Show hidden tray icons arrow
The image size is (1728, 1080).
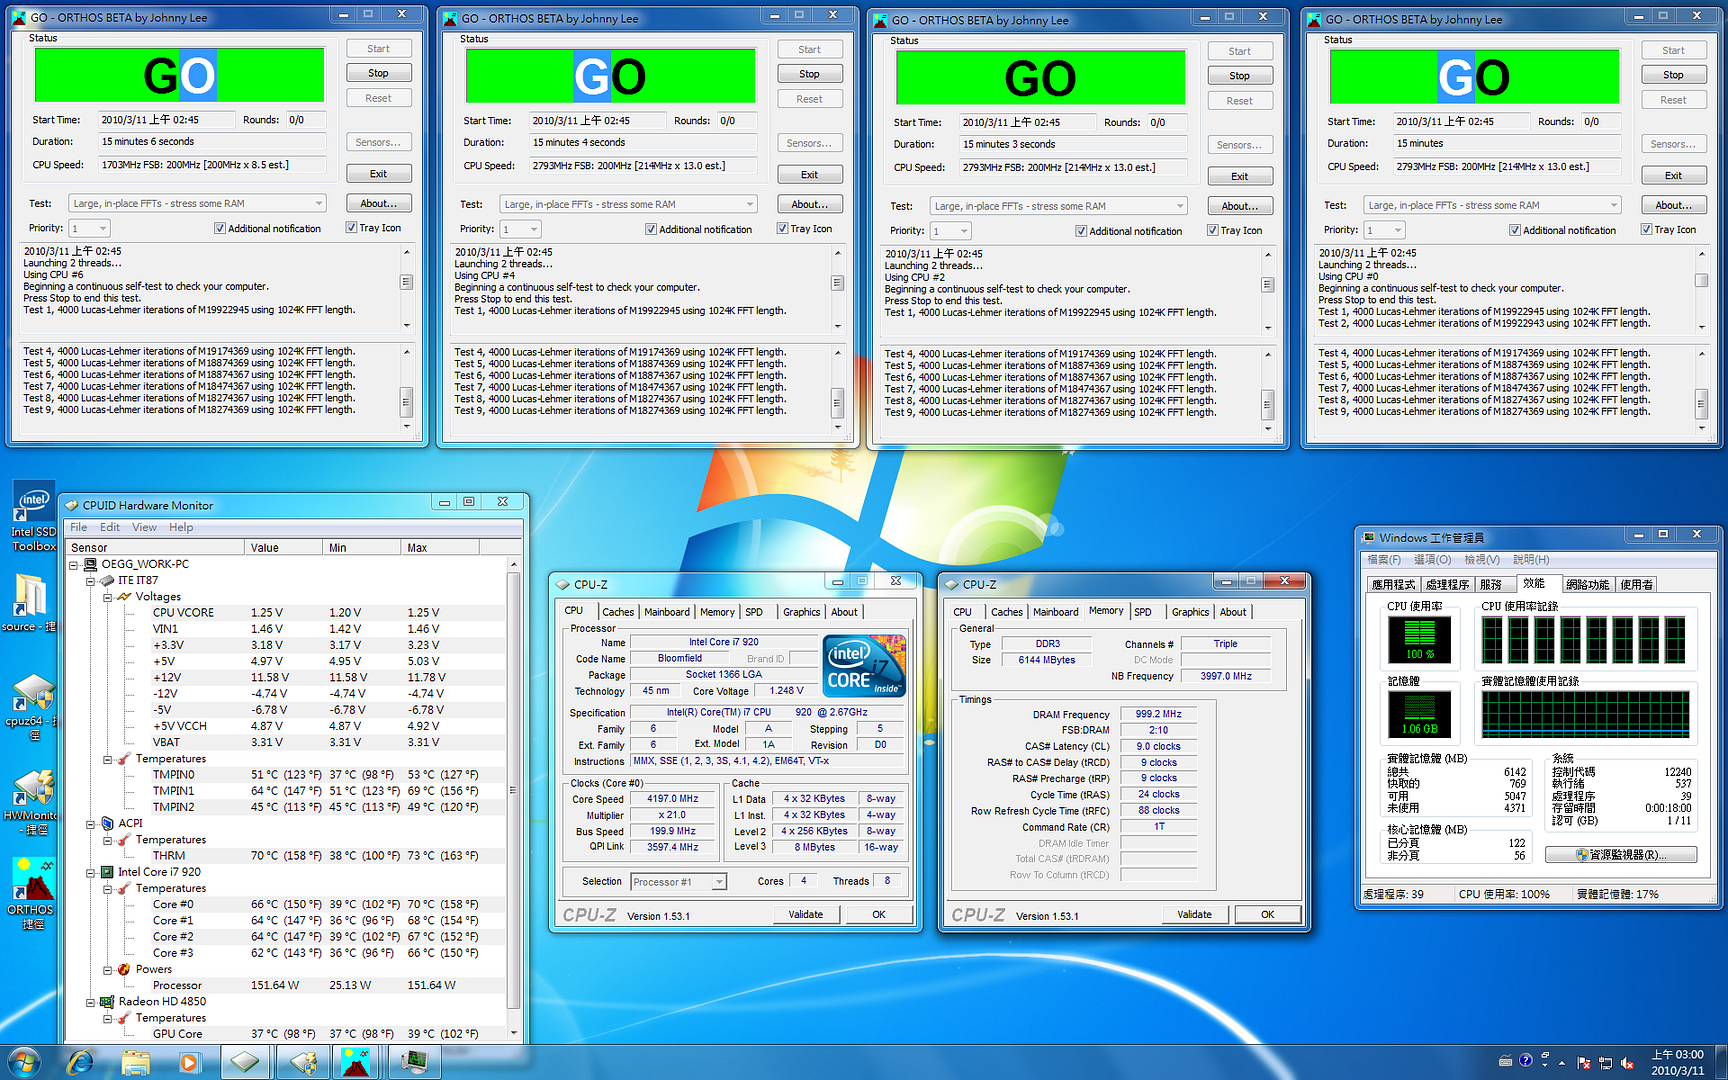pos(1562,1063)
